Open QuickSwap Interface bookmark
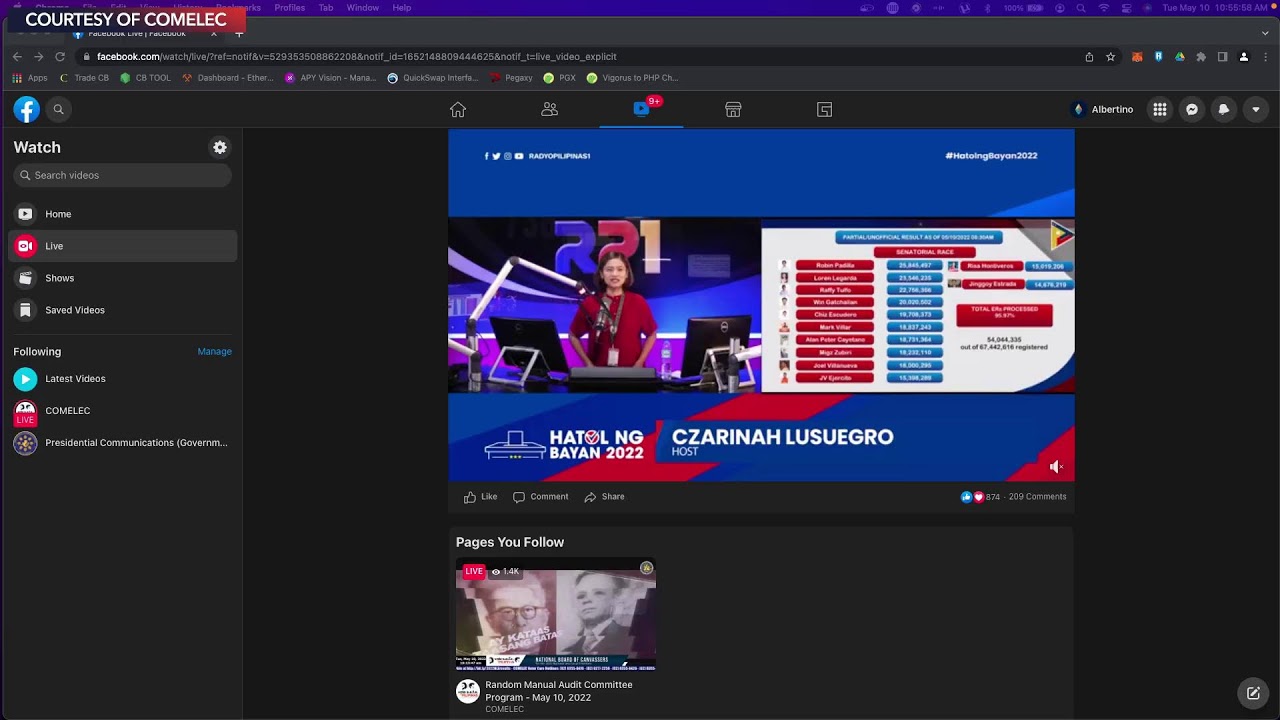The image size is (1280, 720). click(x=433, y=78)
